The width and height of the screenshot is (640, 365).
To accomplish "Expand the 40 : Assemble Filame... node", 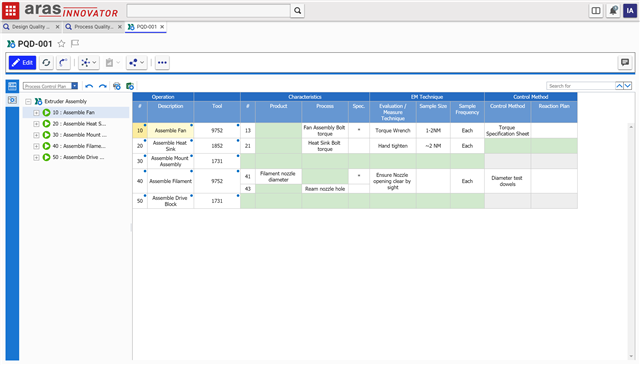I will tap(36, 146).
